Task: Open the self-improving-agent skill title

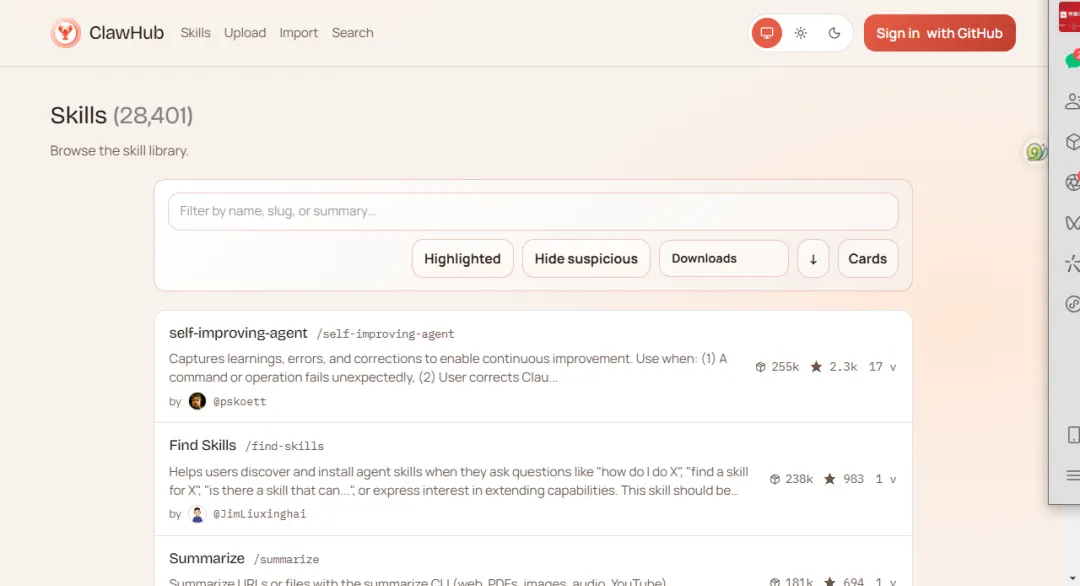Action: tap(238, 333)
